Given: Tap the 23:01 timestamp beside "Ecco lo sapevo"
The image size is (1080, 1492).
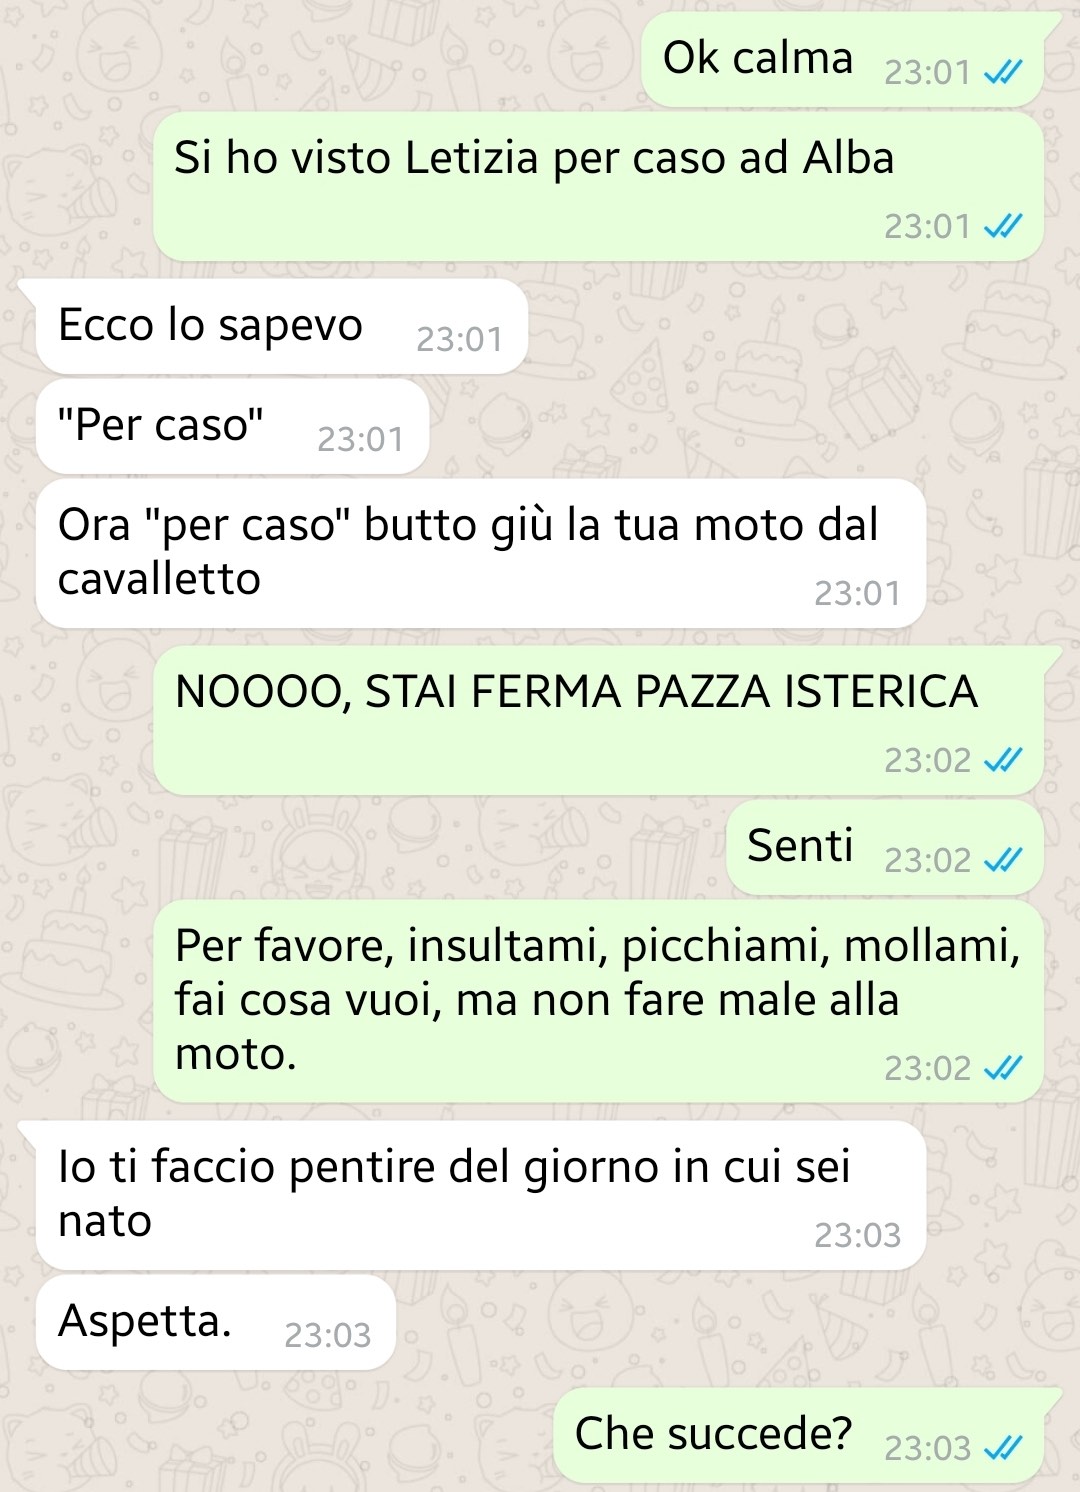Looking at the screenshot, I should tap(459, 340).
